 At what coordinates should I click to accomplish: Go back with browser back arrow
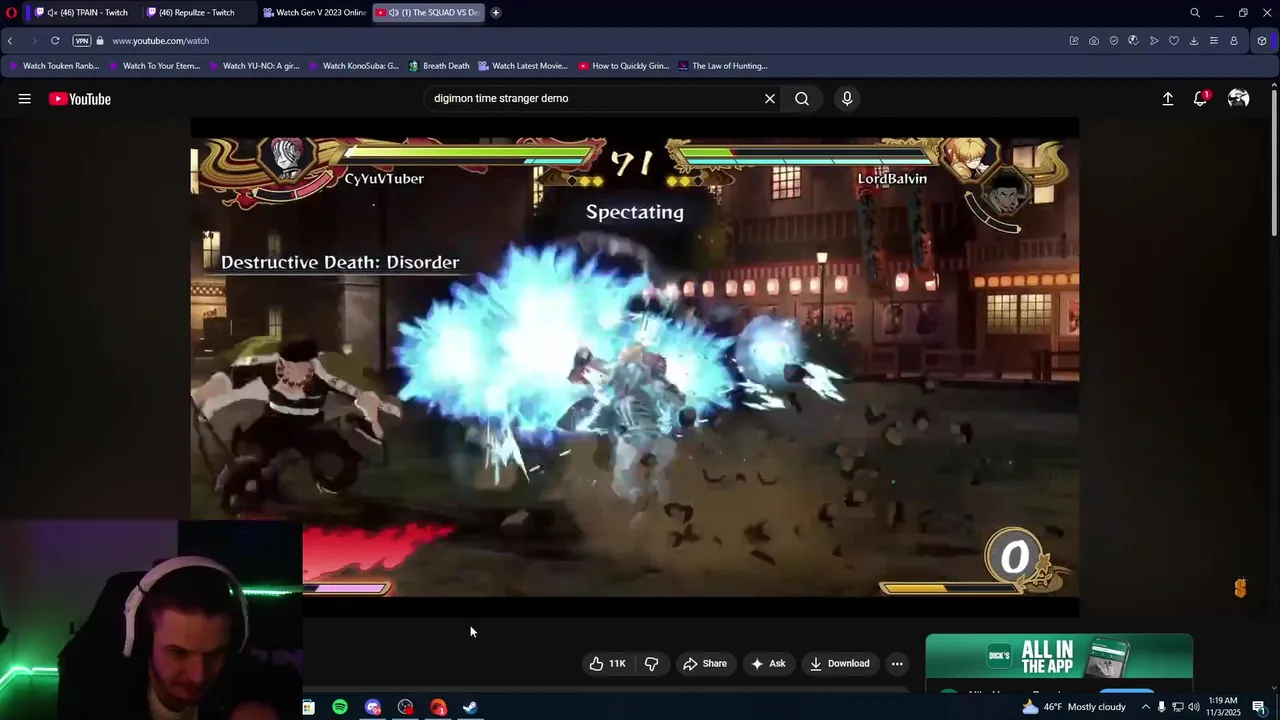click(10, 41)
